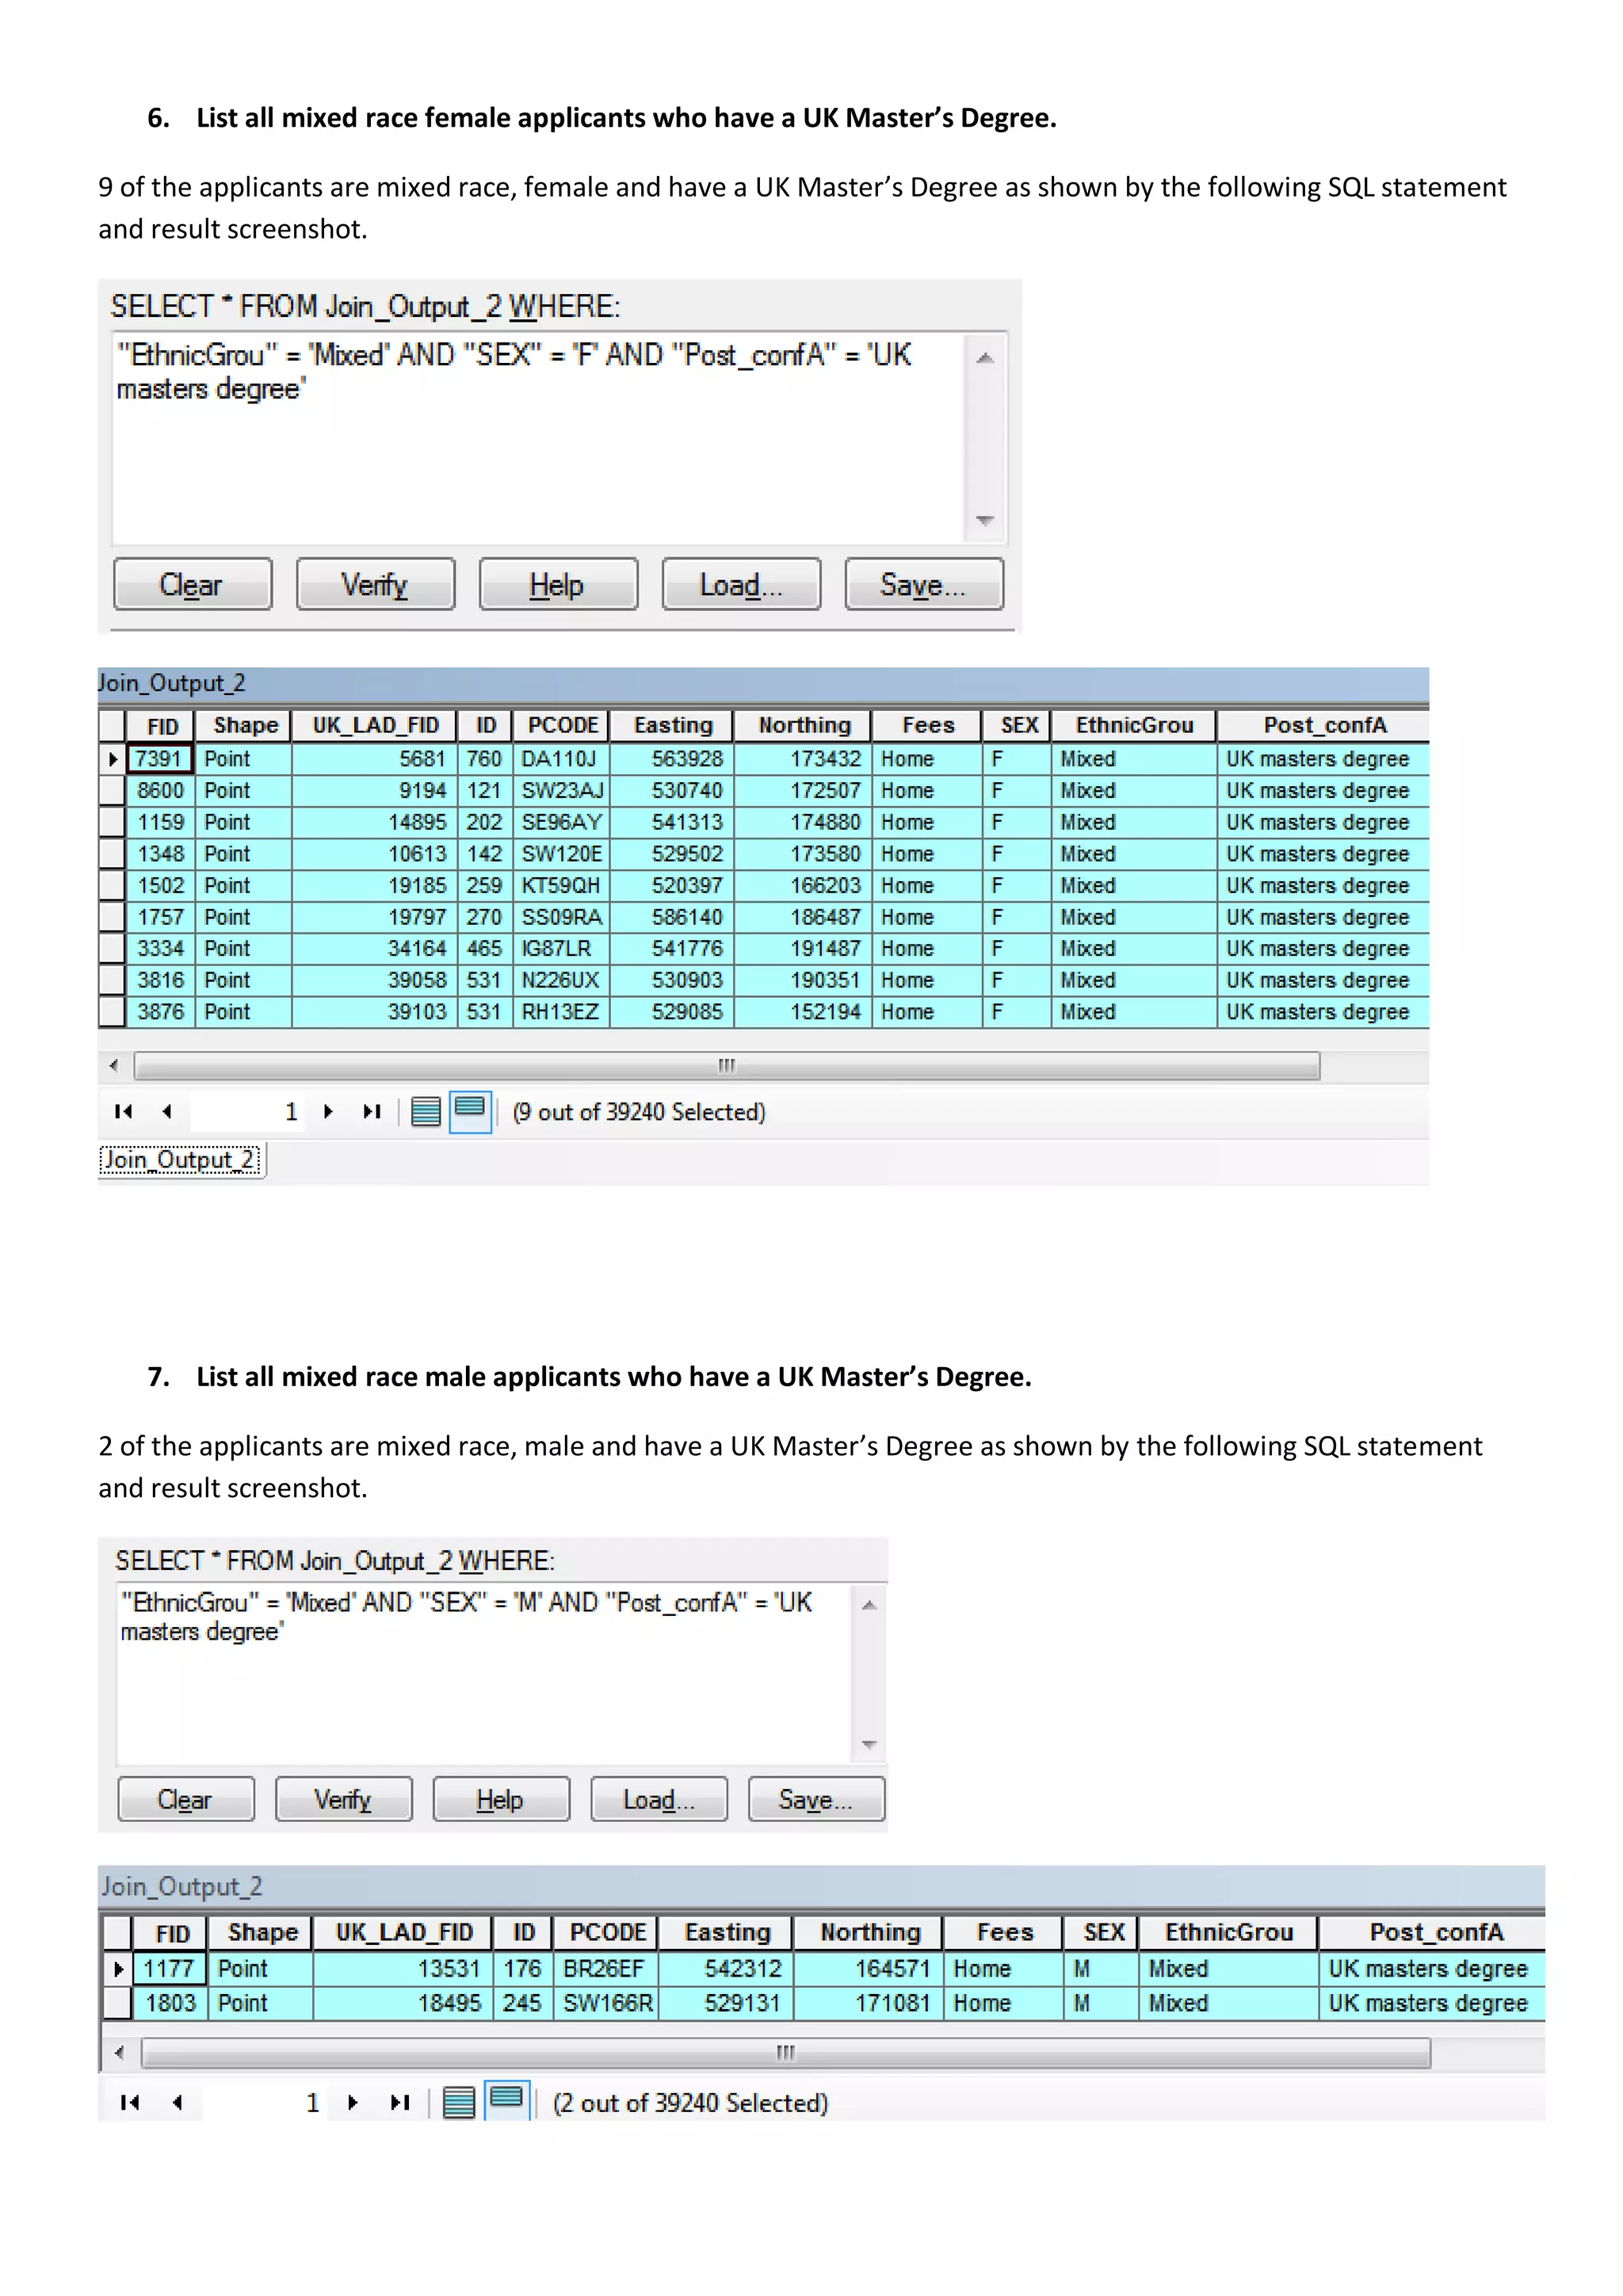Click PCODE cell N226UX
Viewport: 1623px width, 2296px height.
pos(562,980)
